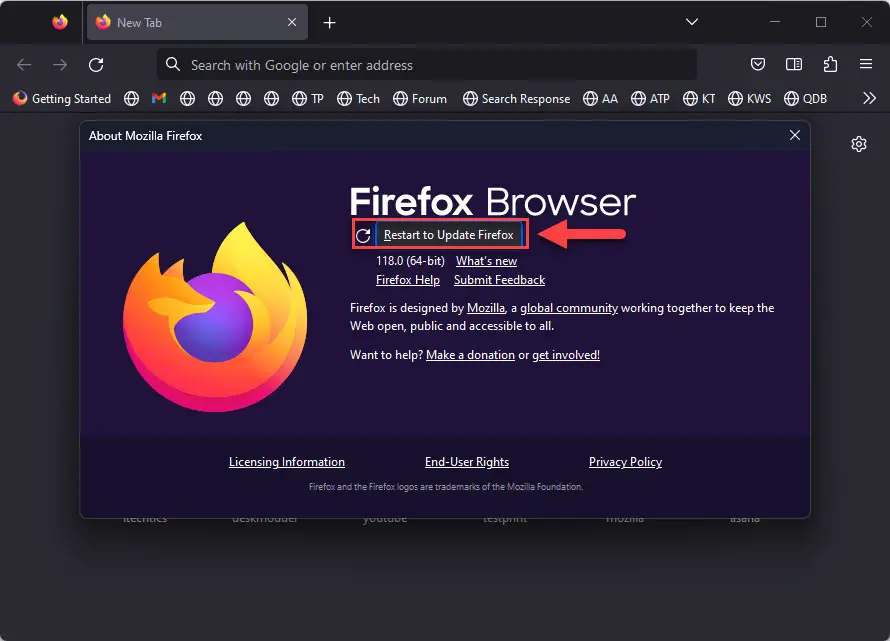
Task: Open the KT bookmark
Action: tap(699, 99)
